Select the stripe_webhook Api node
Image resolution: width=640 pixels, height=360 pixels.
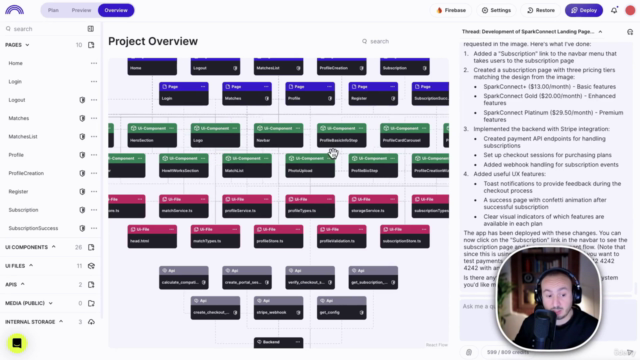pos(278,308)
